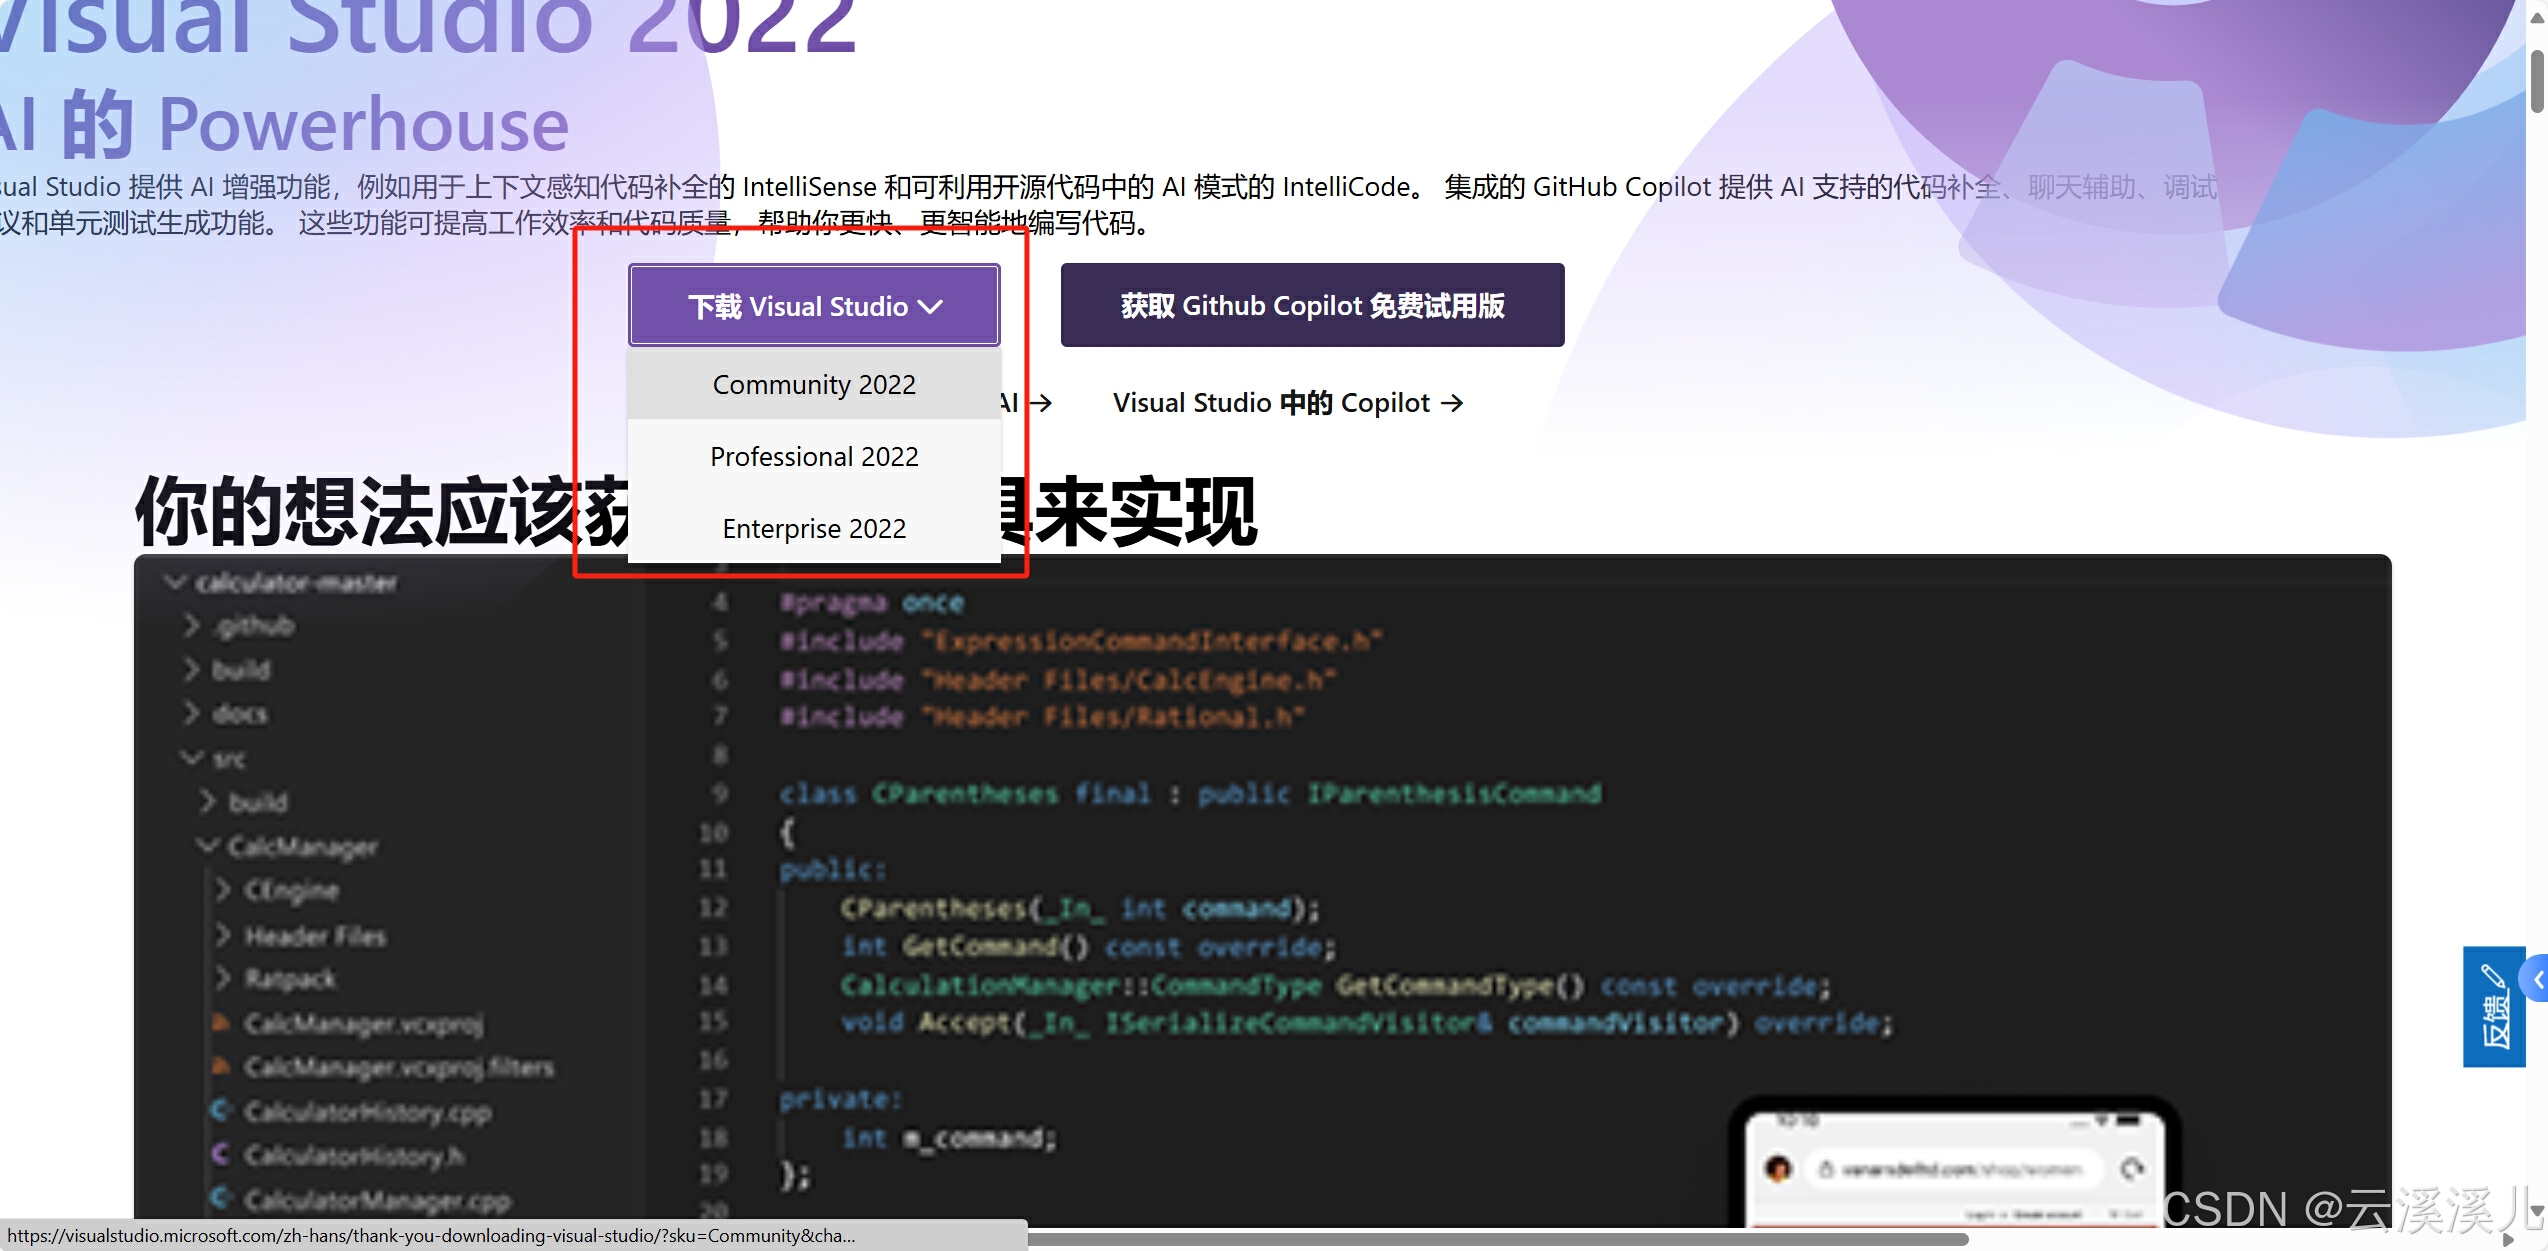Expand the docs folder in the tree

(x=192, y=713)
